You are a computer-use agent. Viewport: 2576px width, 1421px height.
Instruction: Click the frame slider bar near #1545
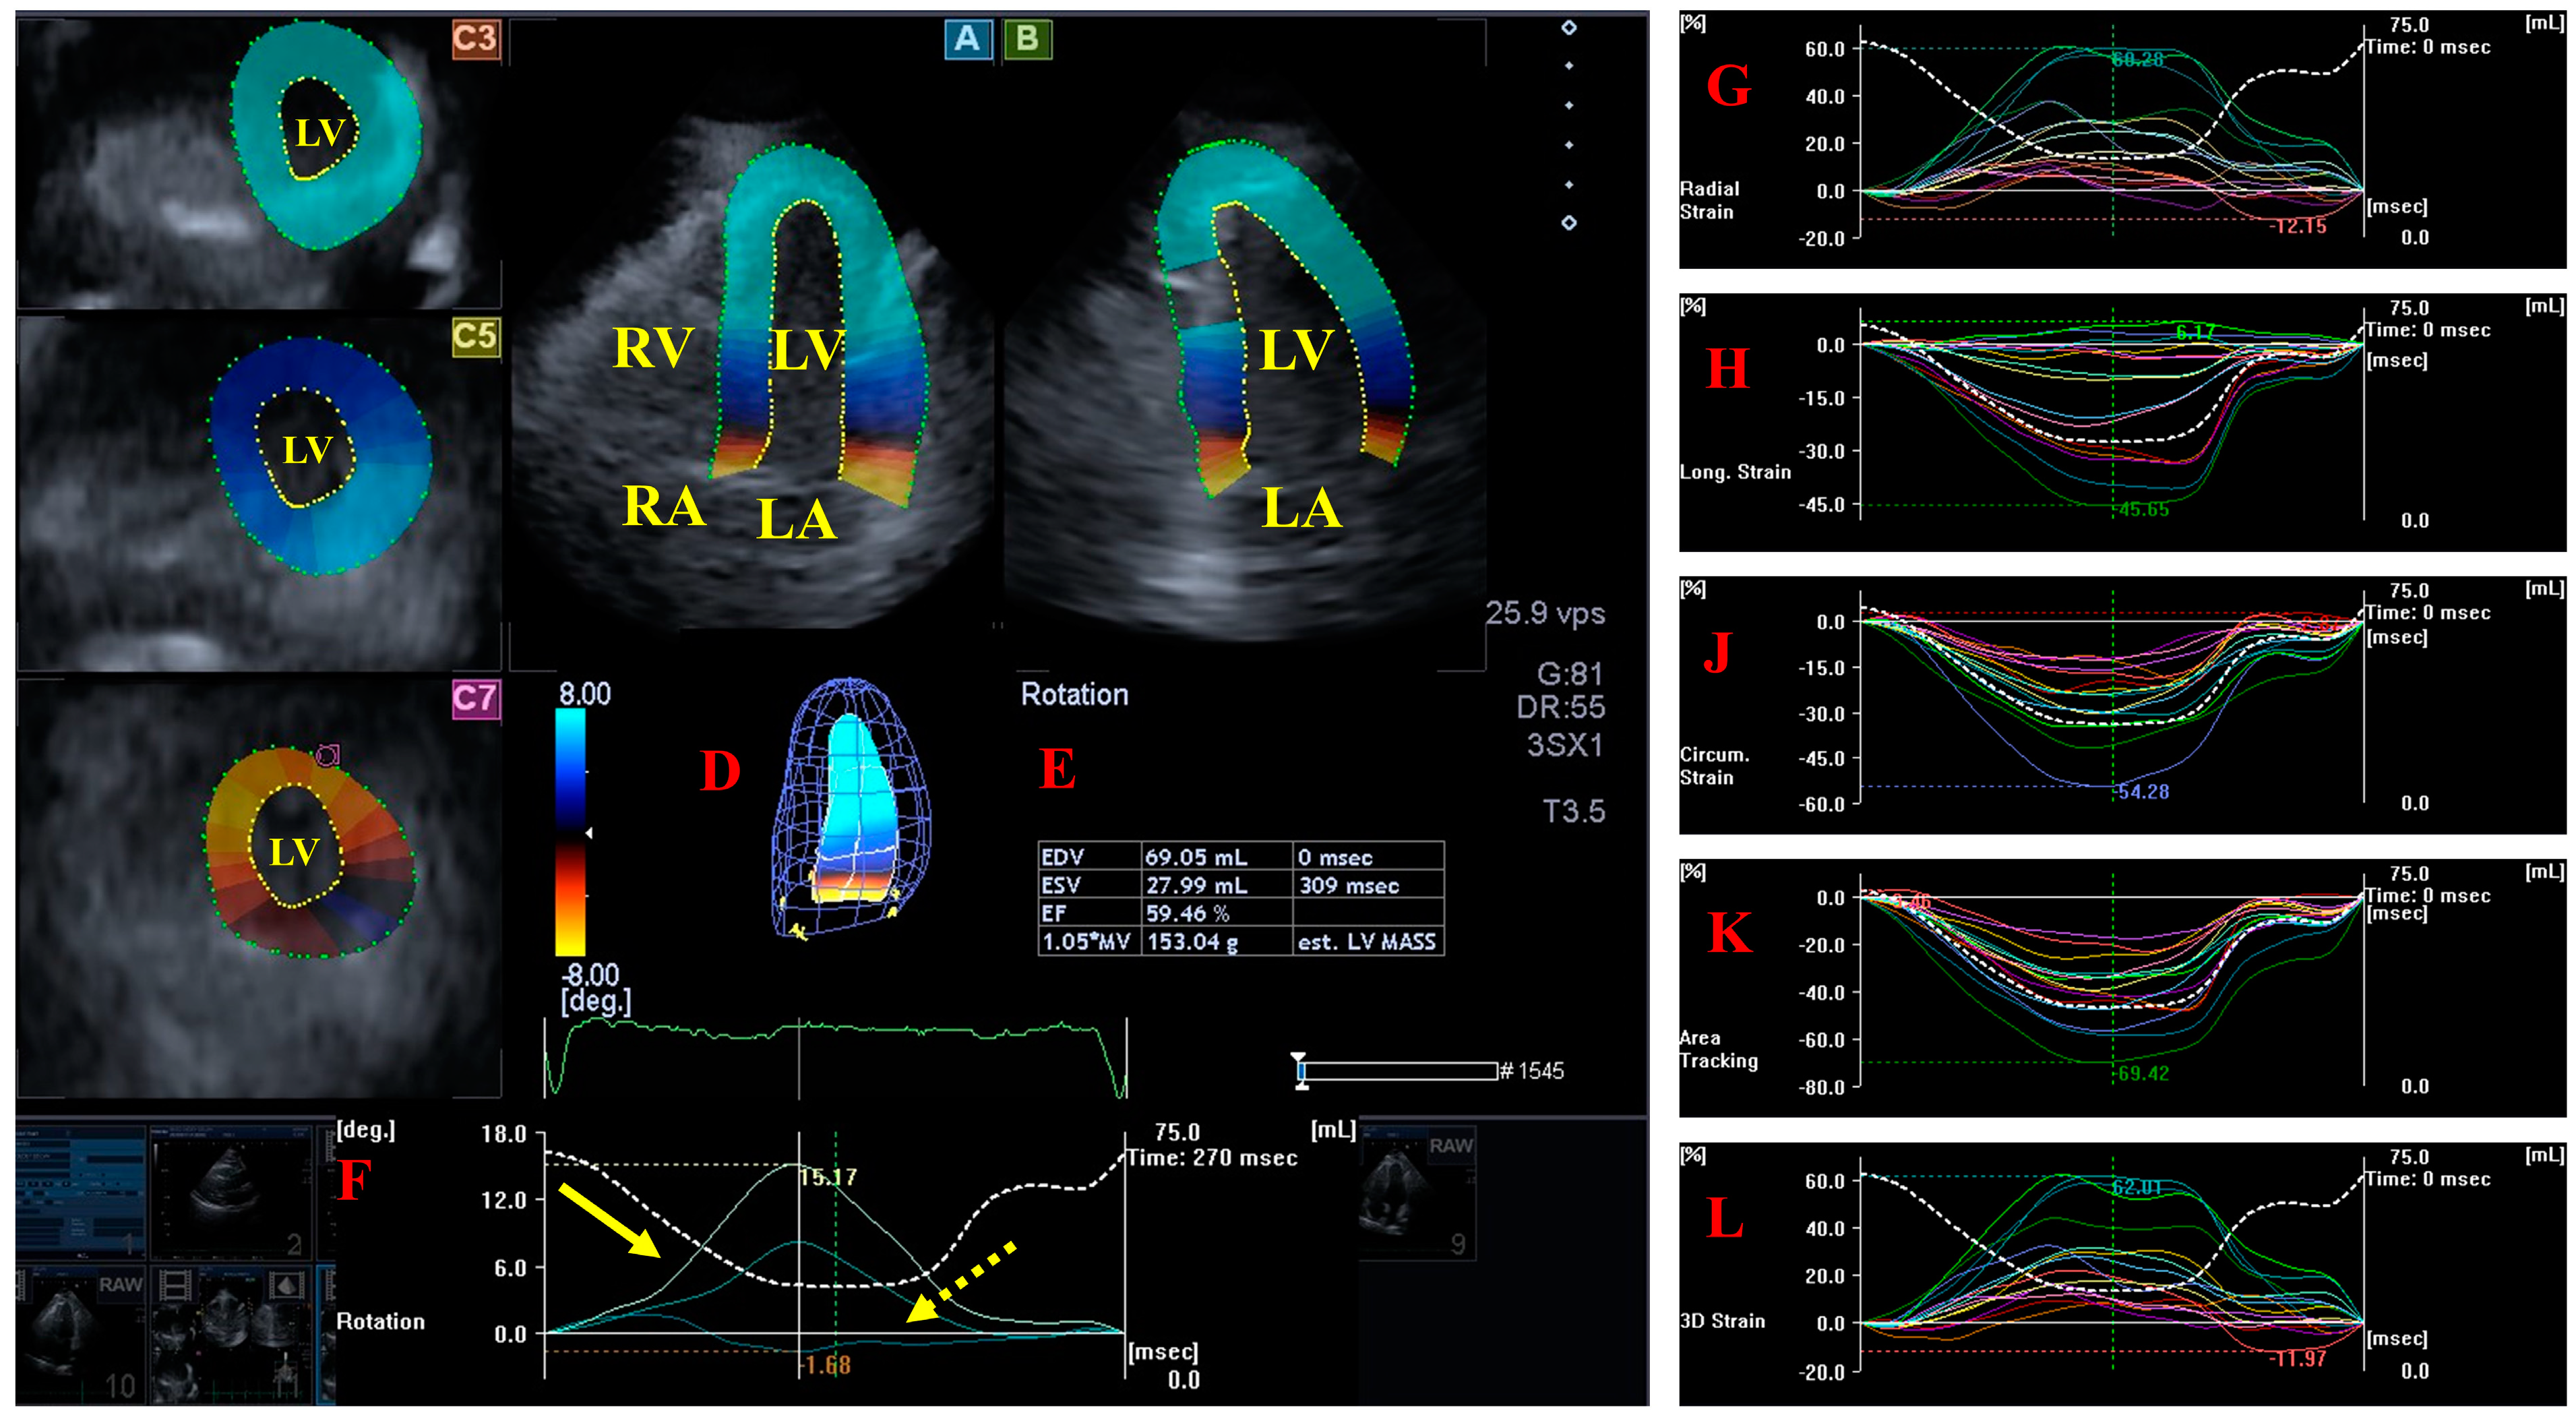[1400, 1071]
